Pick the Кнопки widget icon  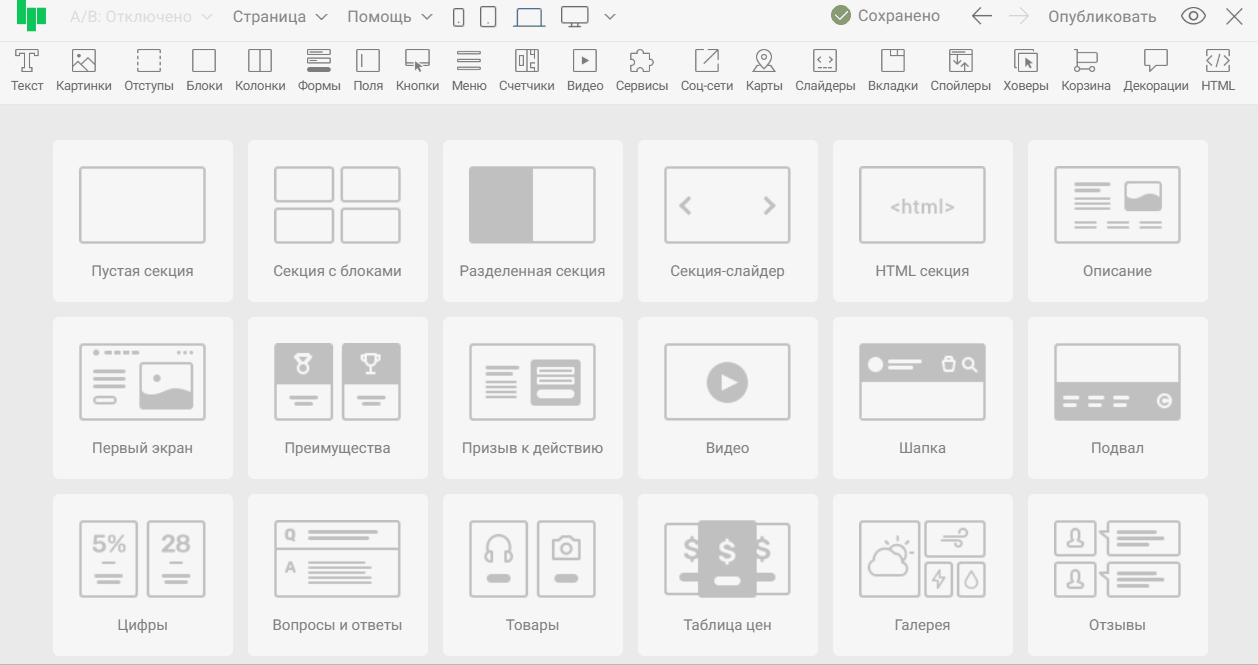[417, 70]
